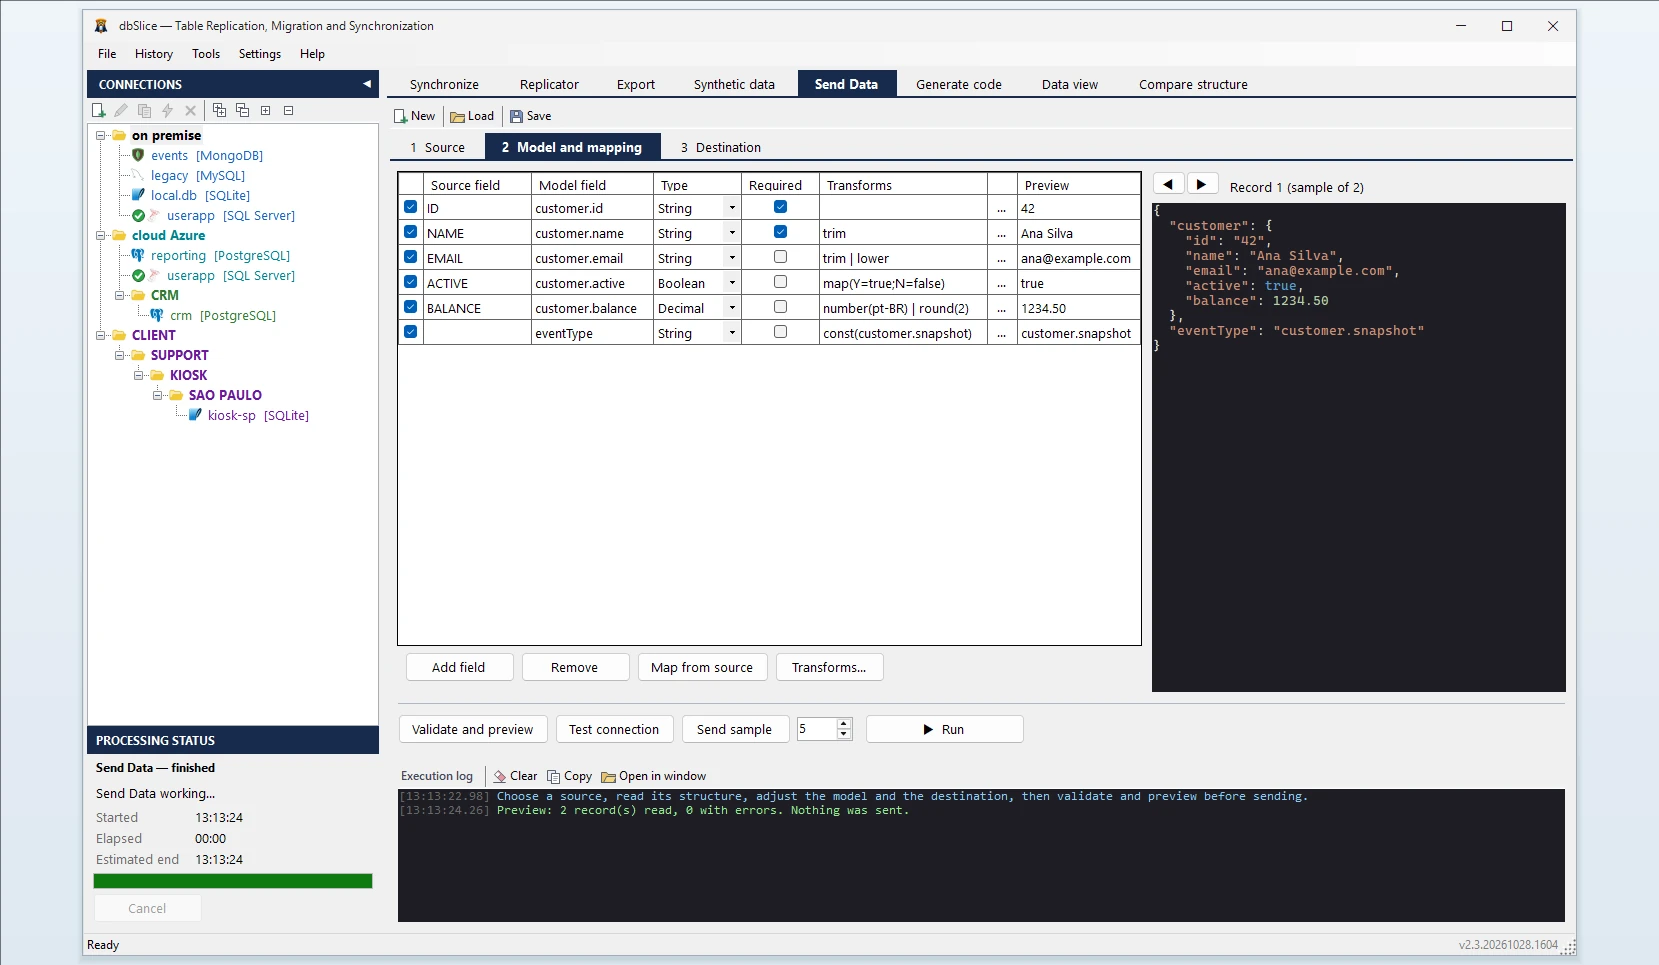The width and height of the screenshot is (1659, 965).
Task: Click the SQLite icon of local.db
Action: pos(139,195)
